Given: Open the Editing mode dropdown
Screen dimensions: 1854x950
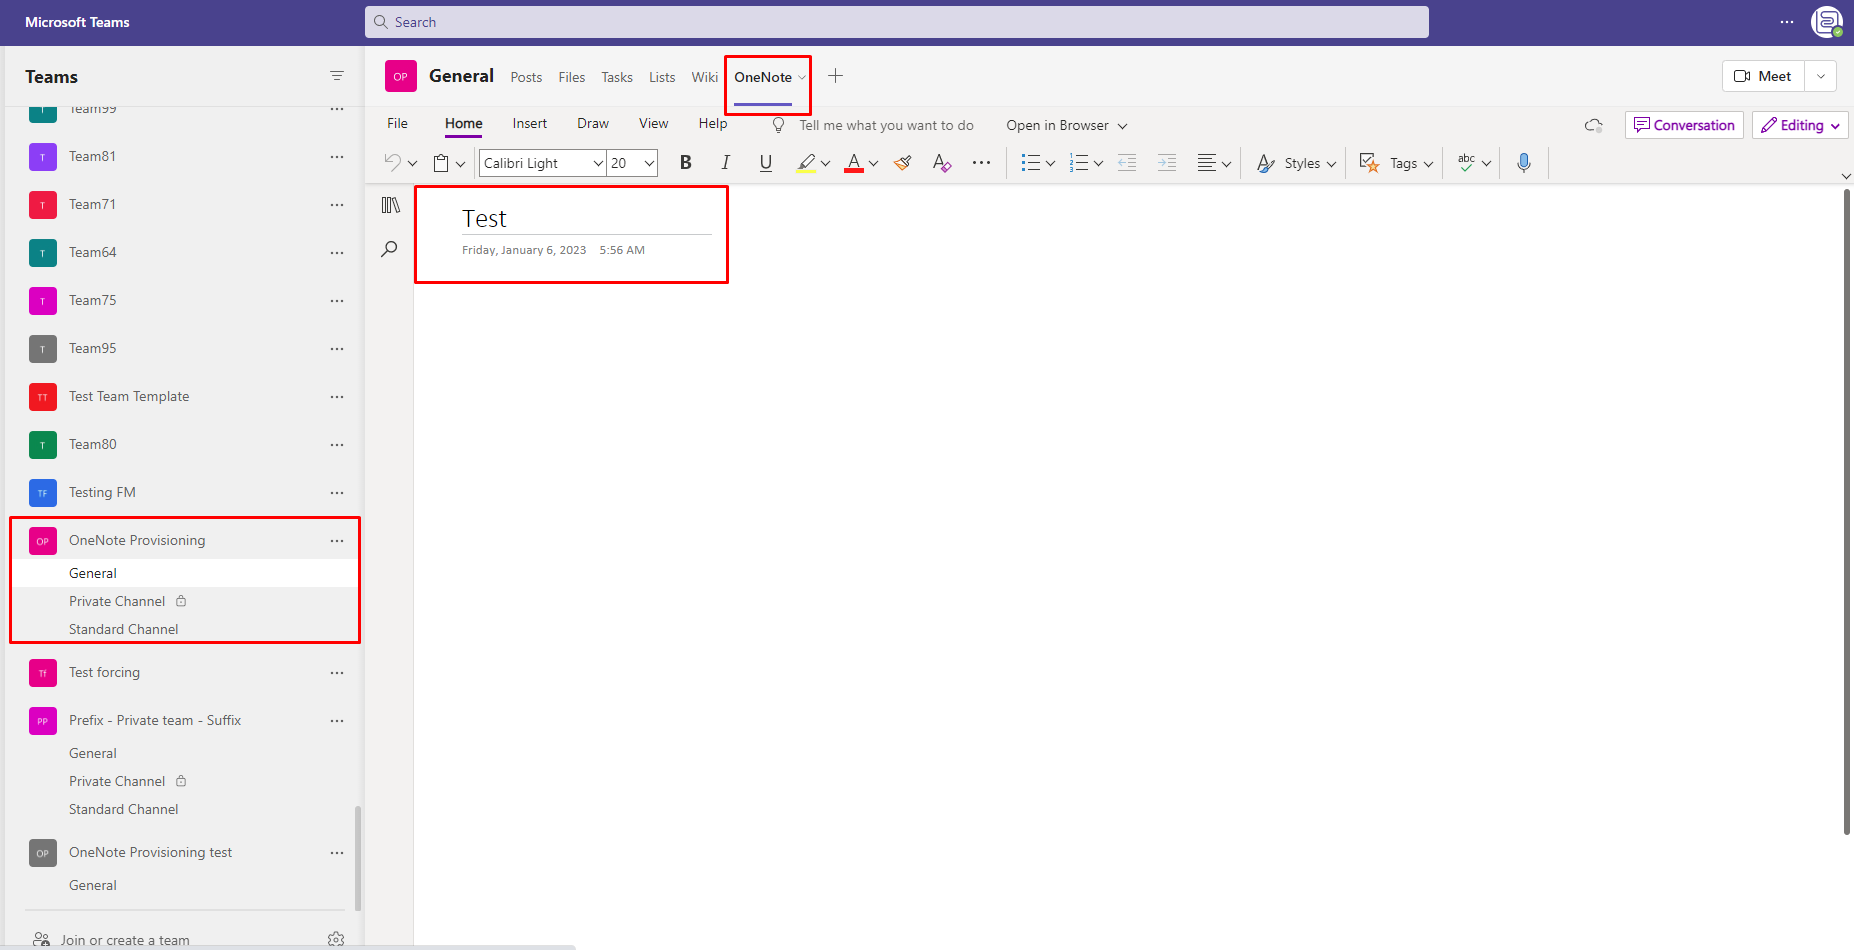Looking at the screenshot, I should click(x=1800, y=125).
